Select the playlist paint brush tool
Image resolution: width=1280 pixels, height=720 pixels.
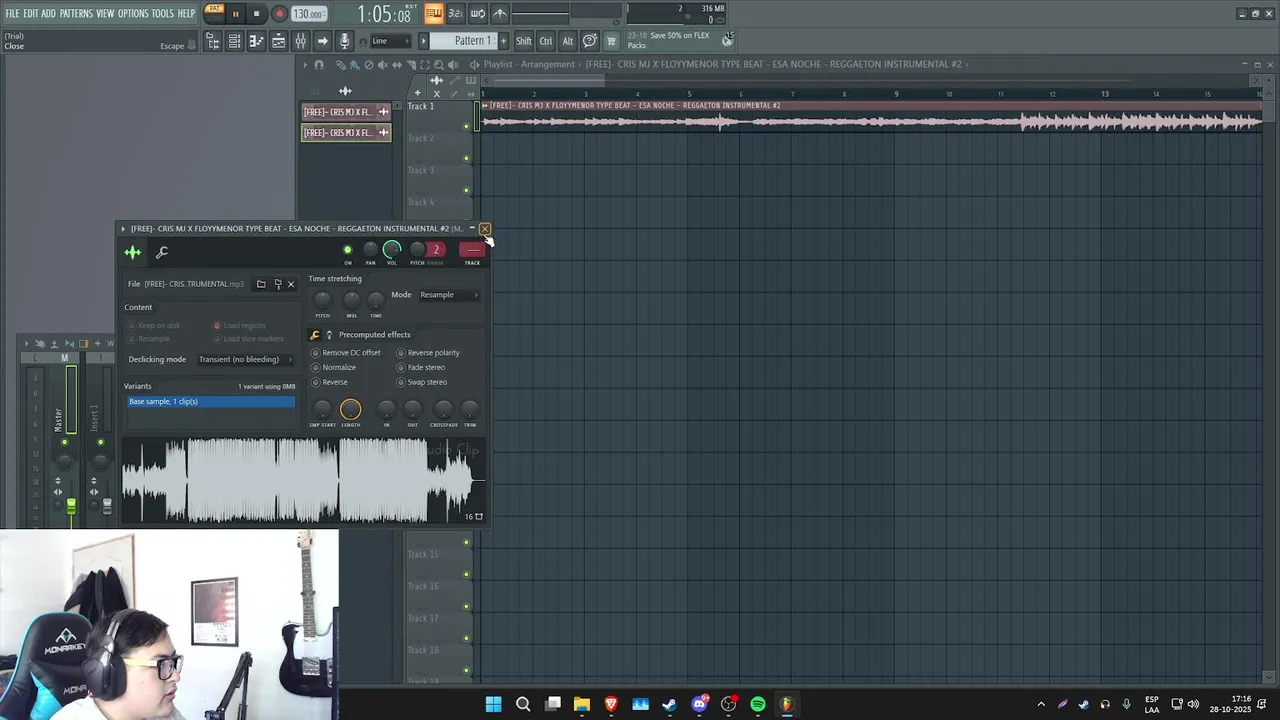tap(354, 65)
